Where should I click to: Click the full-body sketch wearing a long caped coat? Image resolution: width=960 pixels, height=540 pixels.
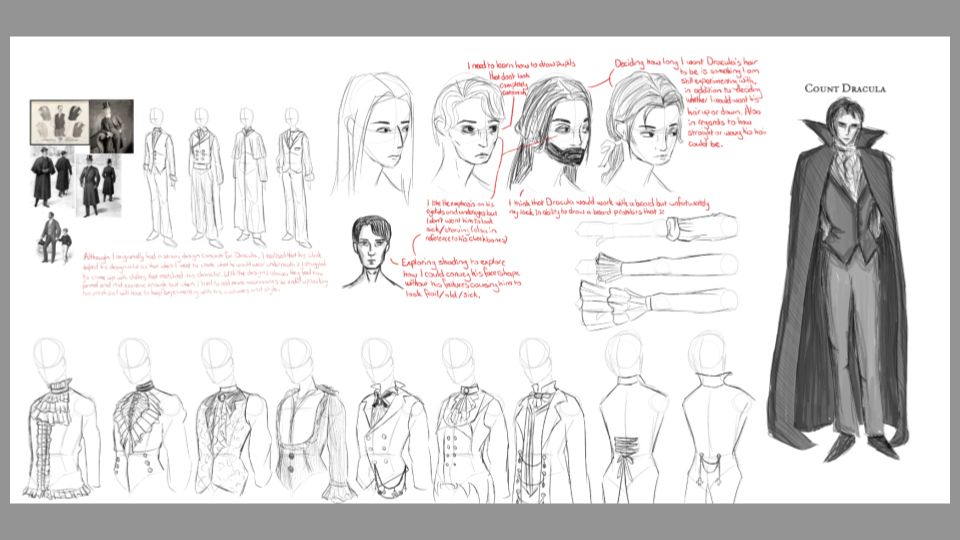(x=249, y=176)
